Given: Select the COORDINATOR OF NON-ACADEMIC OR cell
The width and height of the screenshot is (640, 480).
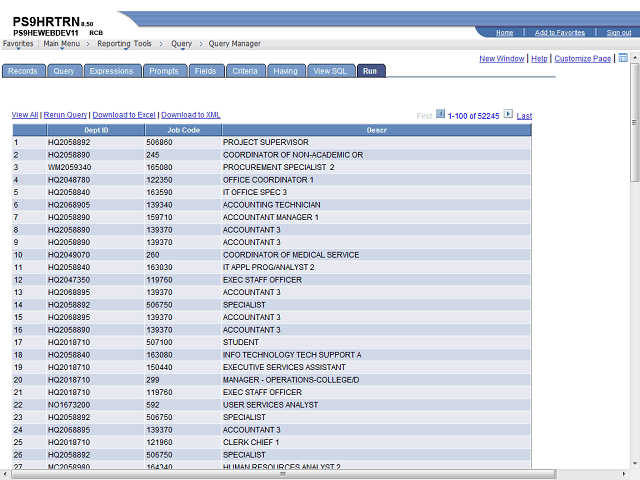Looking at the screenshot, I should pos(376,155).
